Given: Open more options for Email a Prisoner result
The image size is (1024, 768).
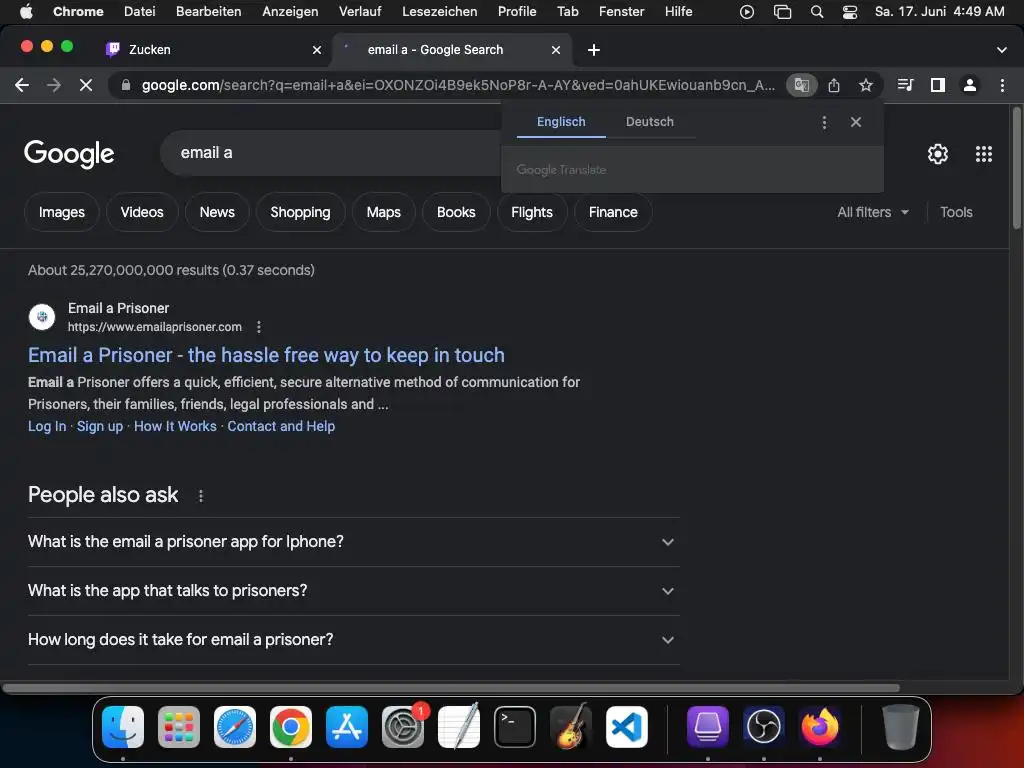Looking at the screenshot, I should point(259,327).
